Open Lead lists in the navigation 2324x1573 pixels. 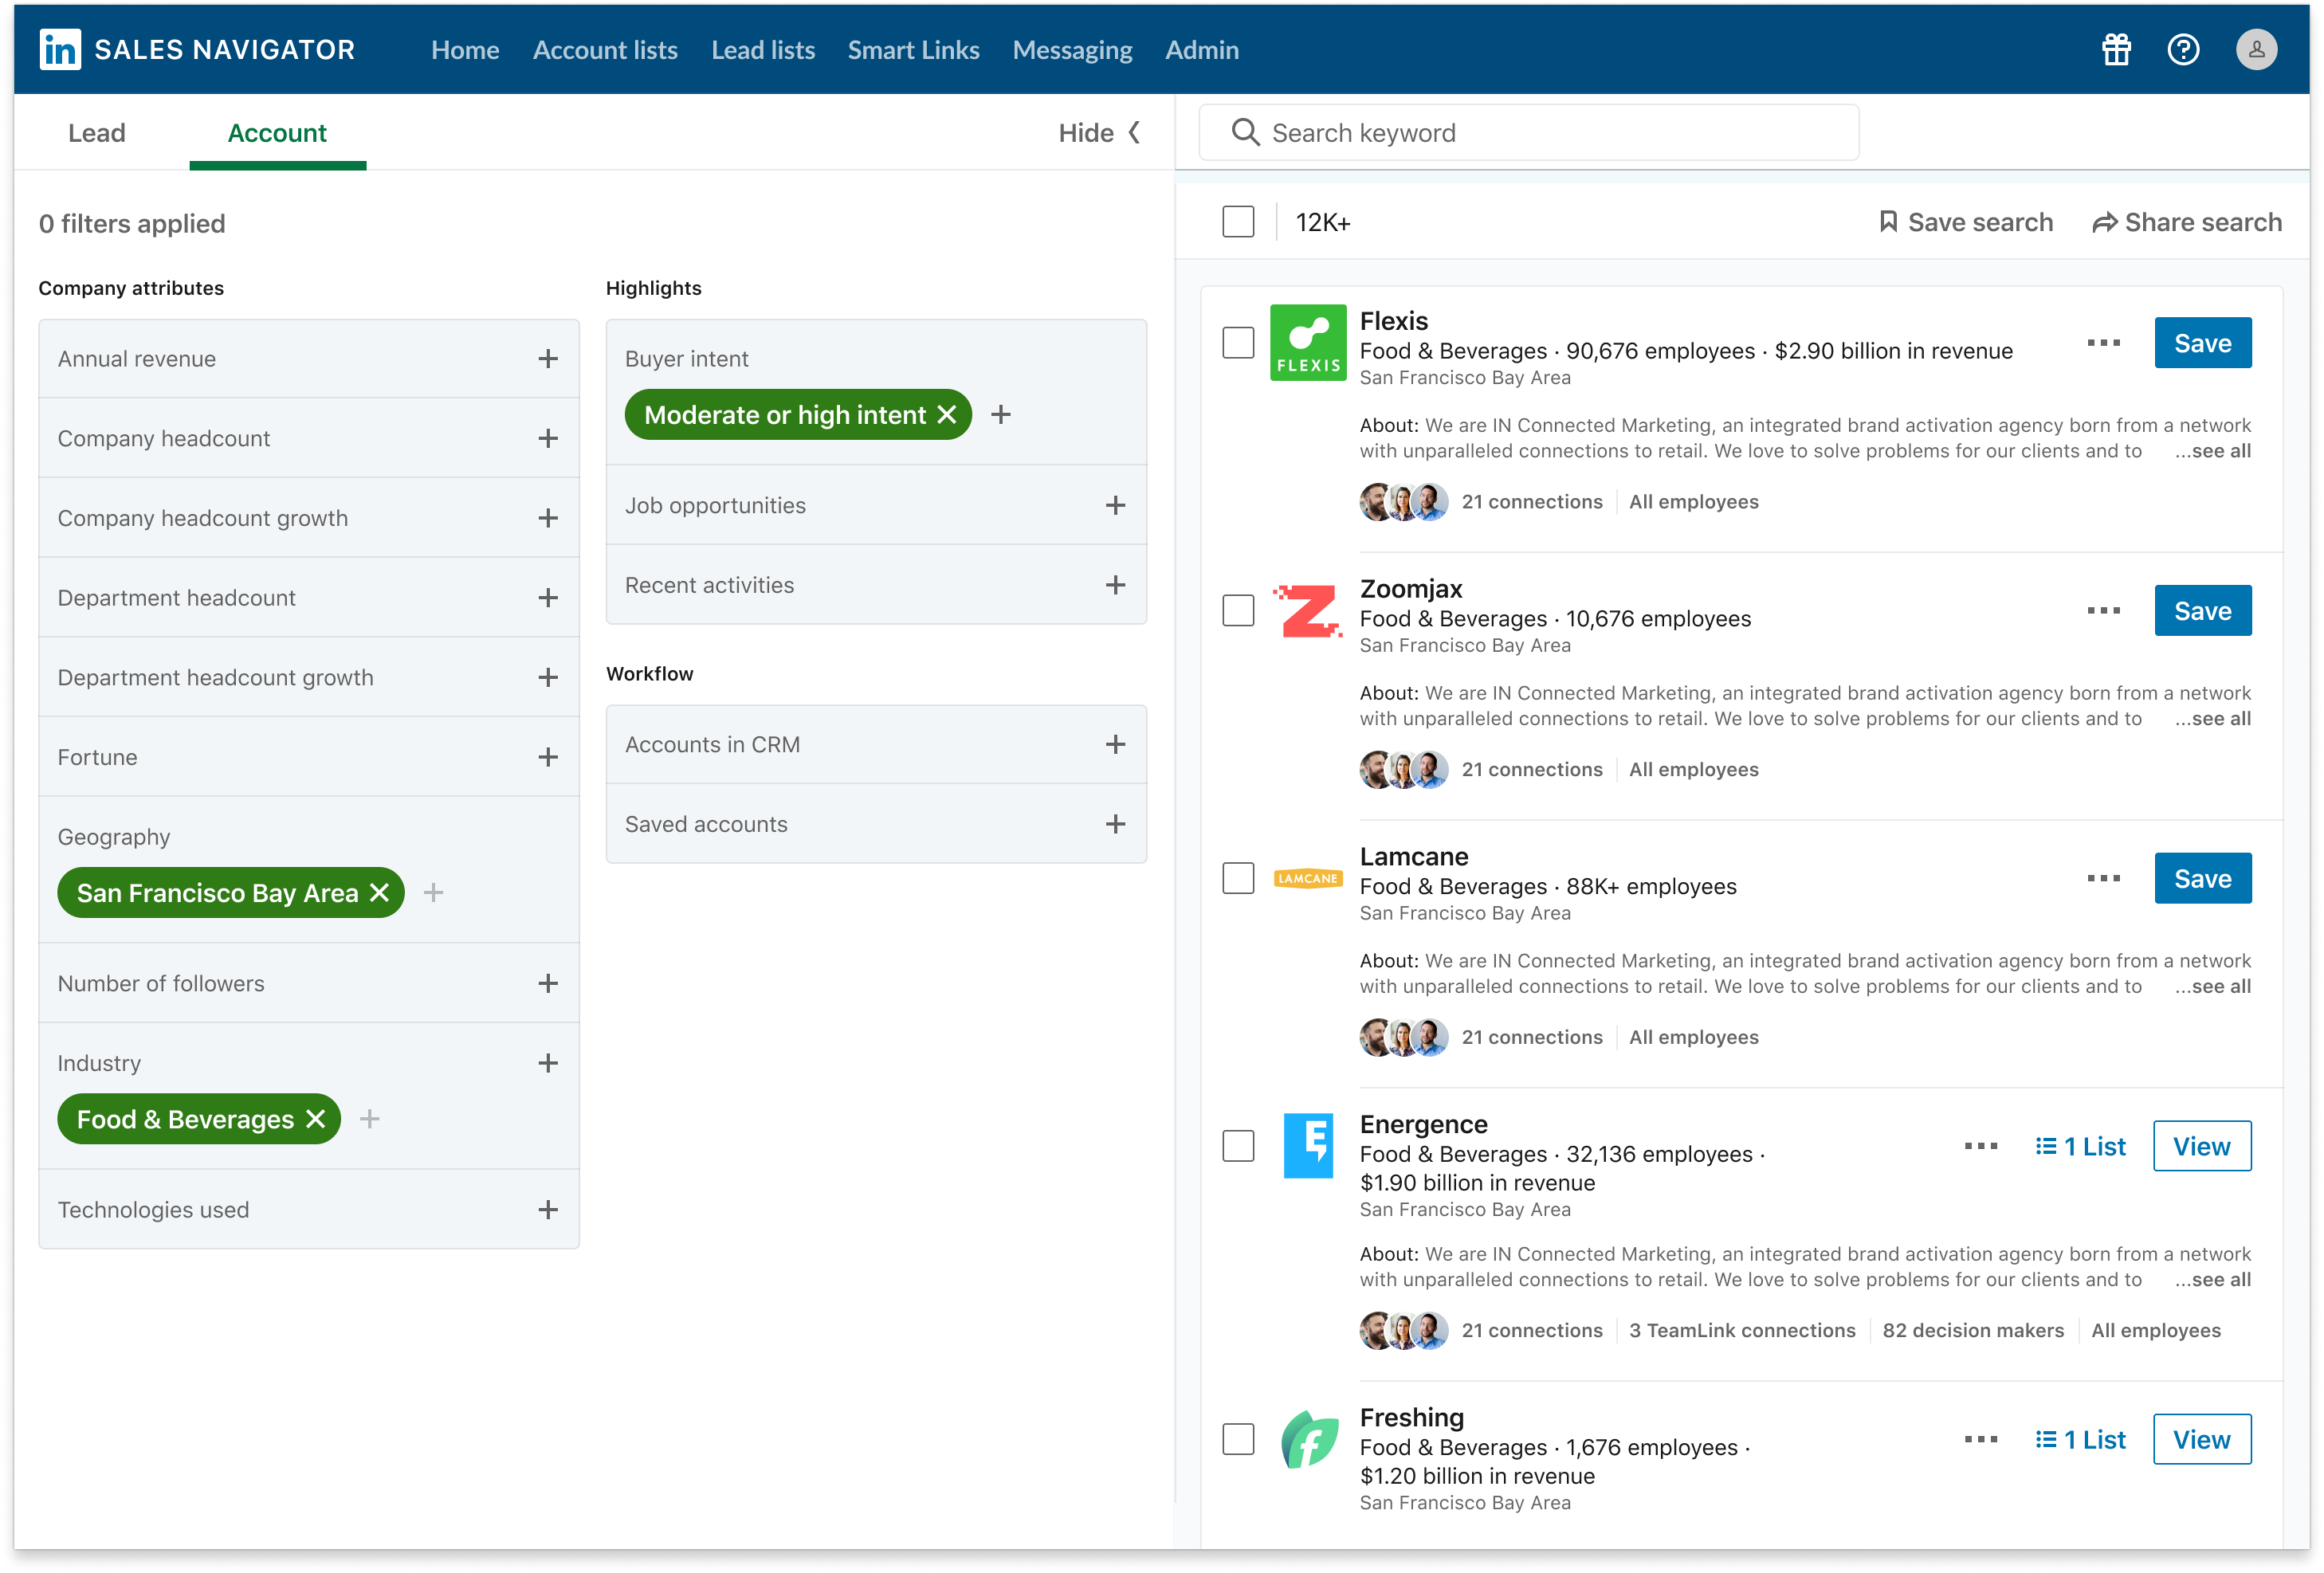tap(763, 50)
